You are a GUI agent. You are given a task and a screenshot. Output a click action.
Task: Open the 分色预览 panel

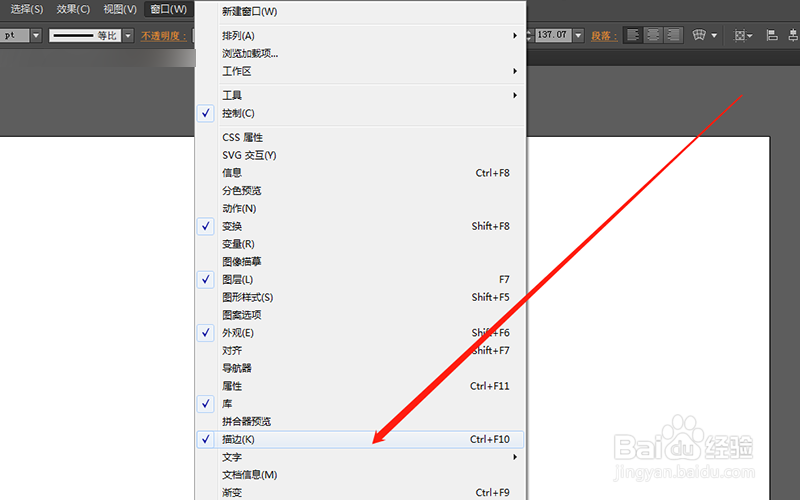360,191
